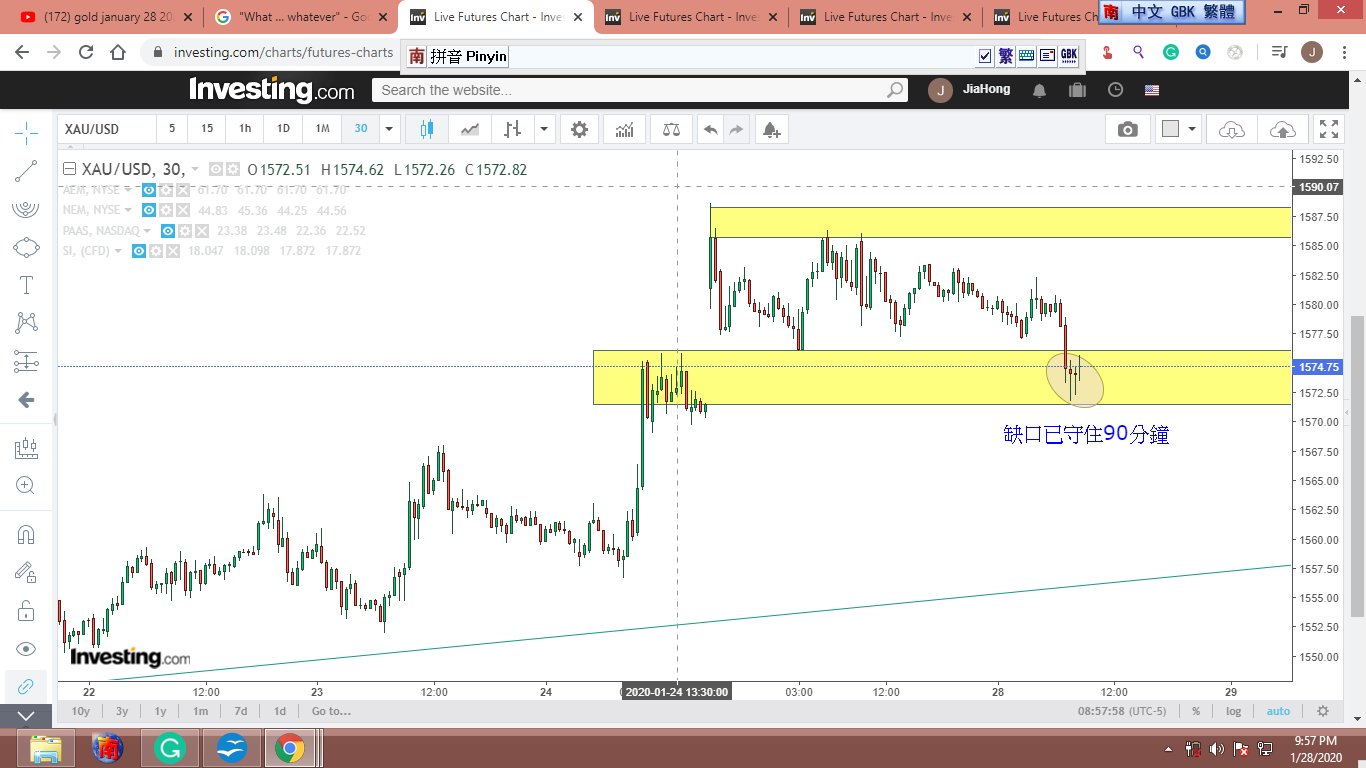Image resolution: width=1366 pixels, height=768 pixels.
Task: Click the website search field
Action: pos(640,90)
